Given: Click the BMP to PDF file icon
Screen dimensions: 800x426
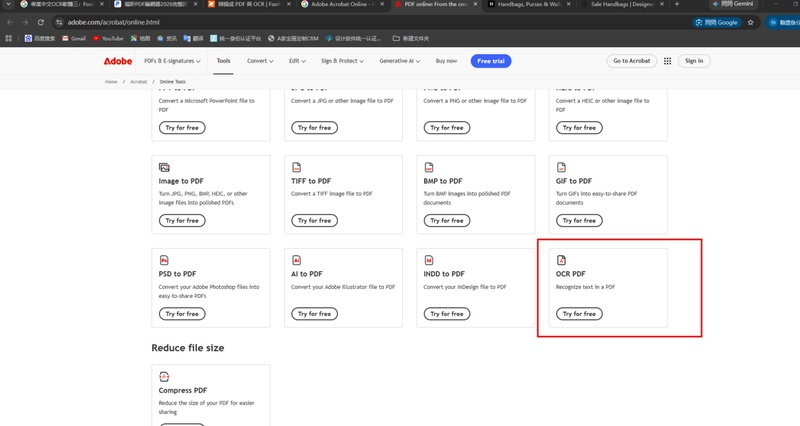Looking at the screenshot, I should 429,167.
